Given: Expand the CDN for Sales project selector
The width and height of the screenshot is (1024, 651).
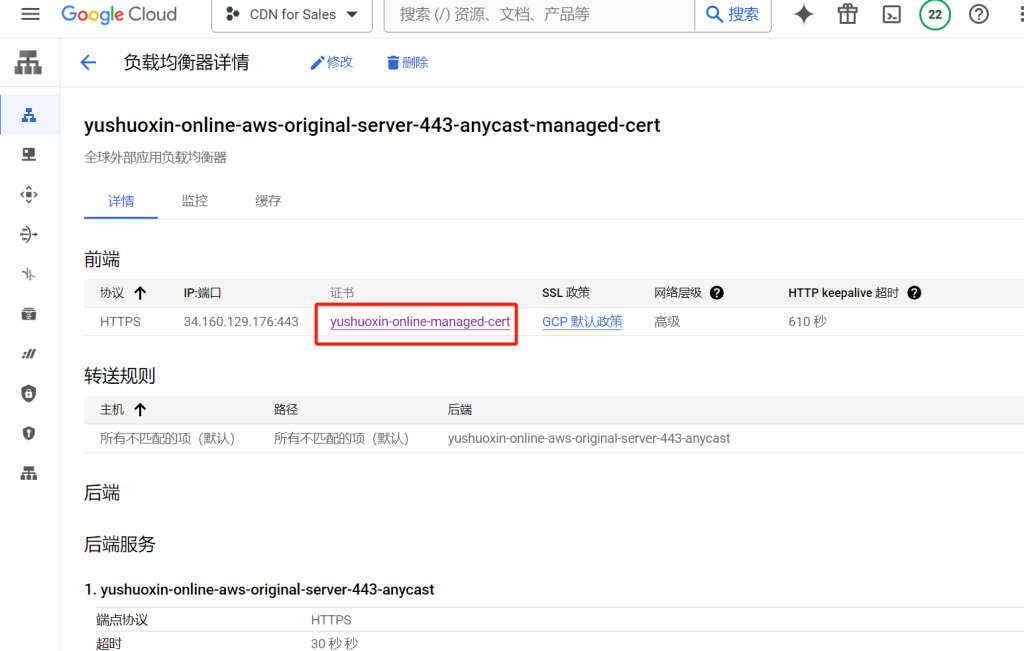Looking at the screenshot, I should click(291, 14).
